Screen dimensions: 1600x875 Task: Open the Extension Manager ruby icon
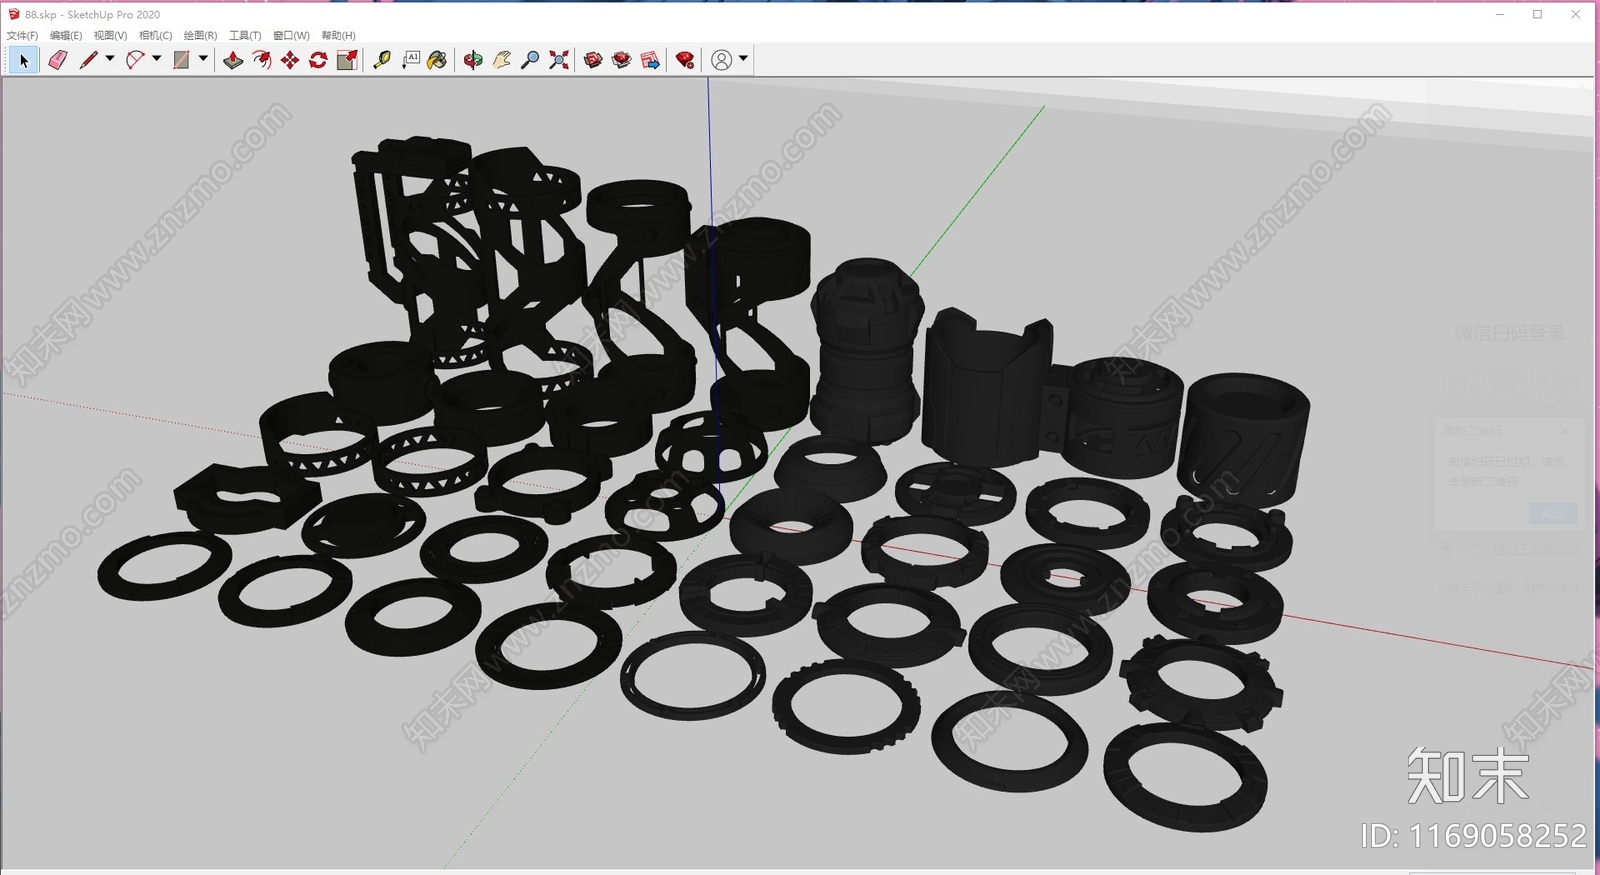tap(685, 60)
